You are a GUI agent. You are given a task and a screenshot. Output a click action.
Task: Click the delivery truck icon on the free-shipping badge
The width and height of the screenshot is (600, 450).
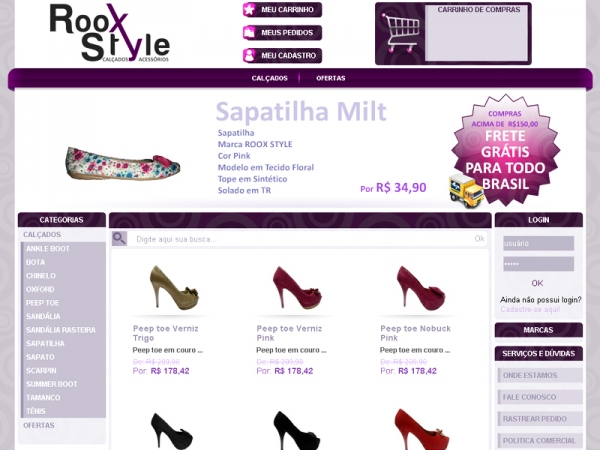[466, 191]
